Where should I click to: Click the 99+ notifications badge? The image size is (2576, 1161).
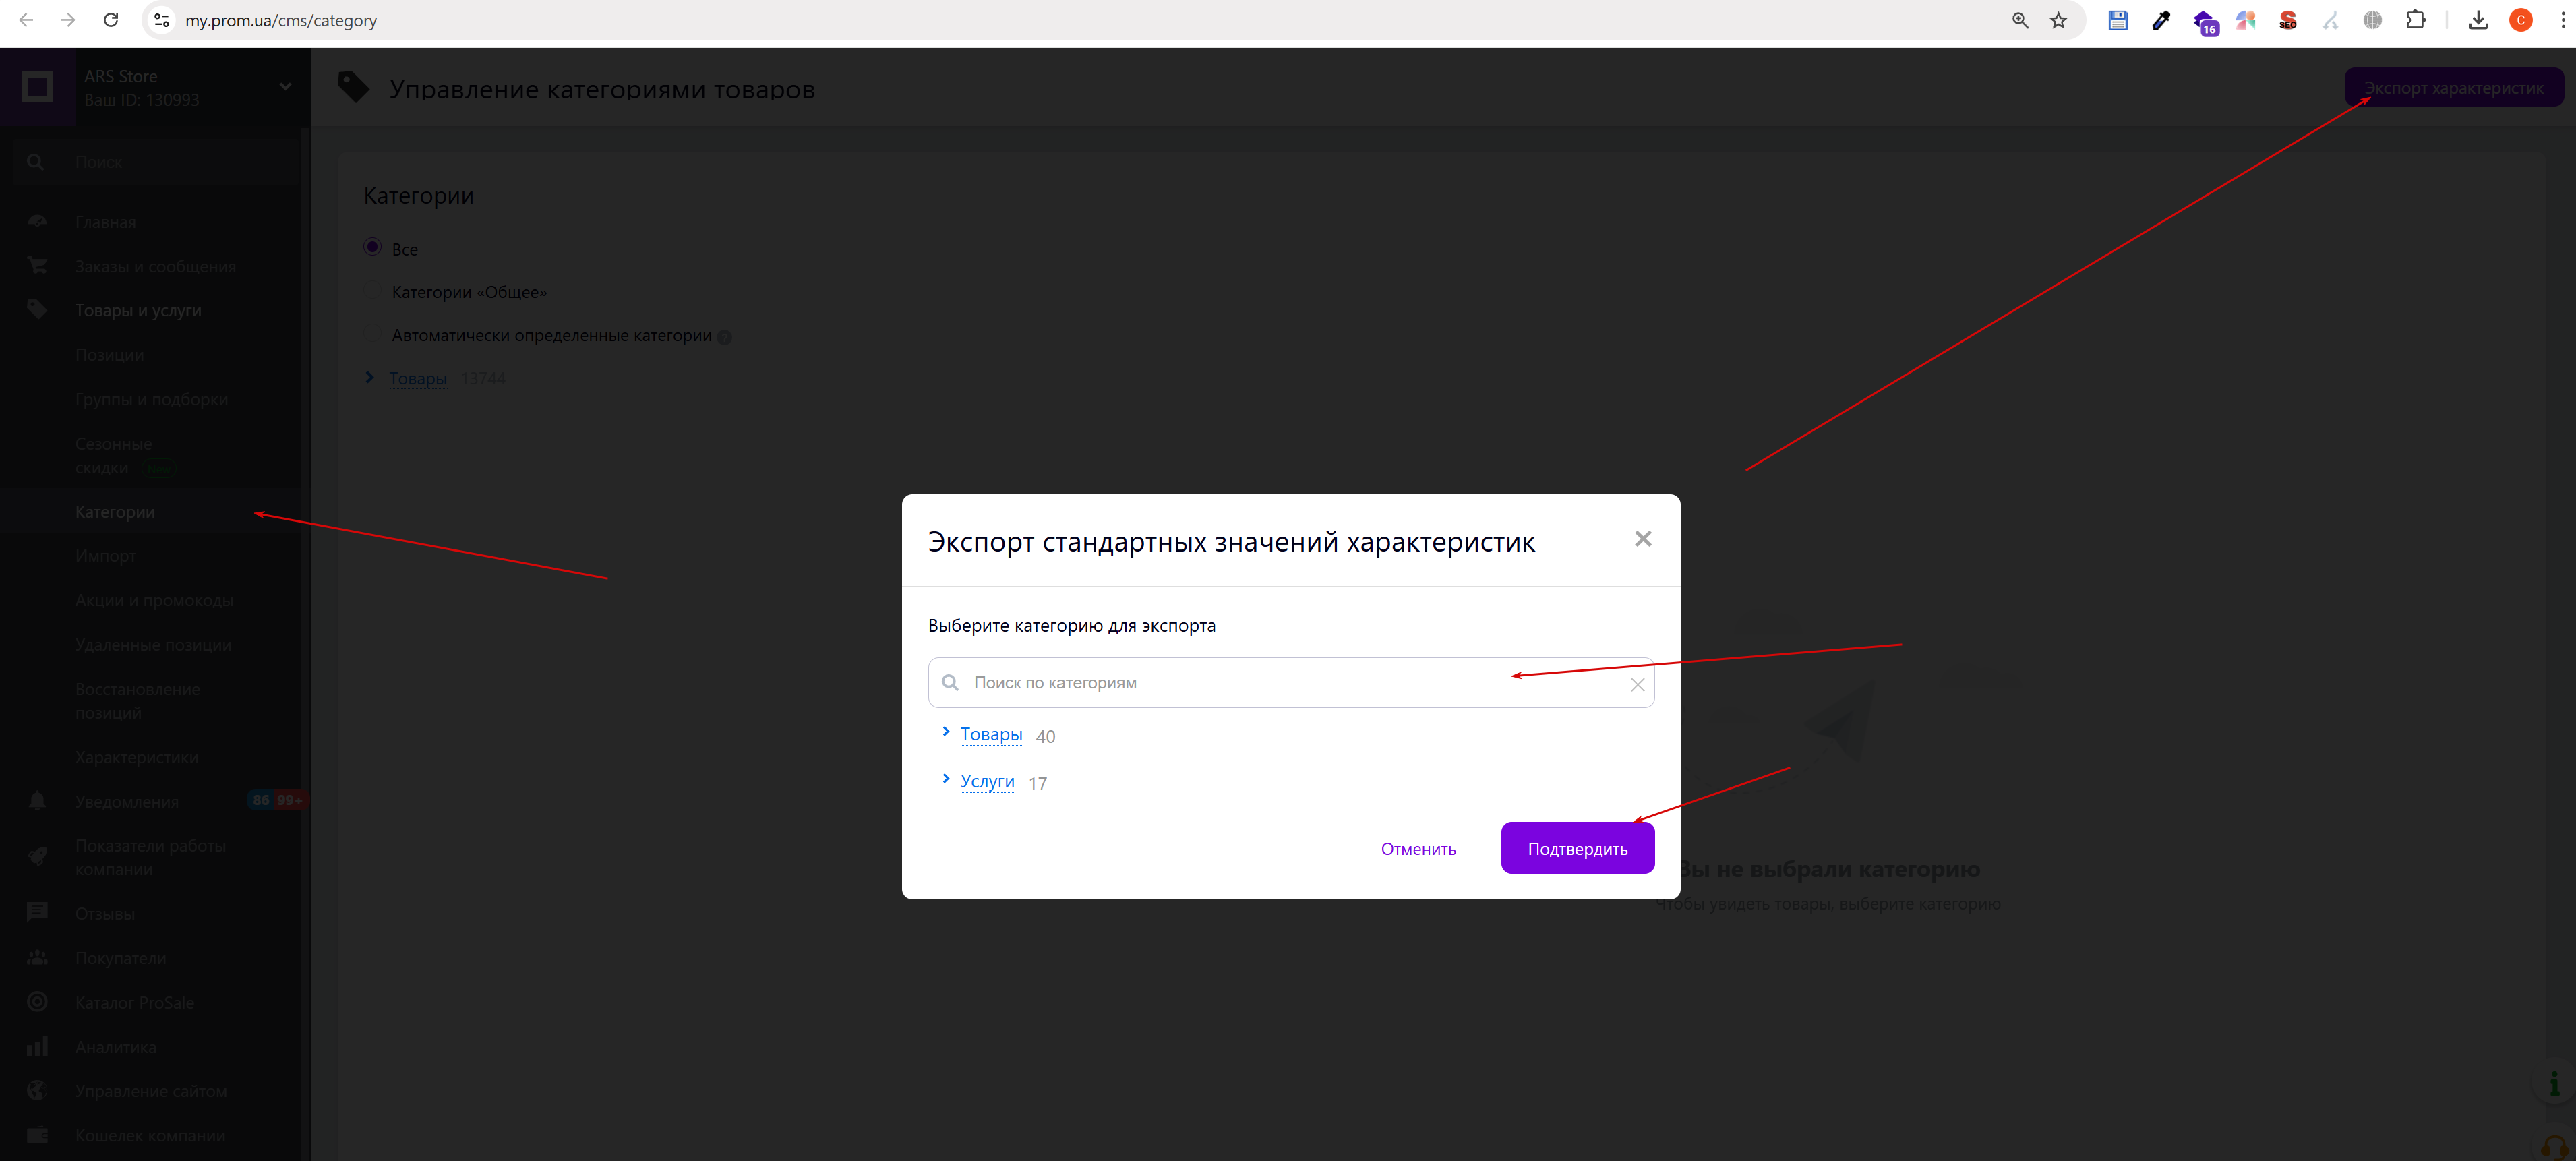(289, 800)
